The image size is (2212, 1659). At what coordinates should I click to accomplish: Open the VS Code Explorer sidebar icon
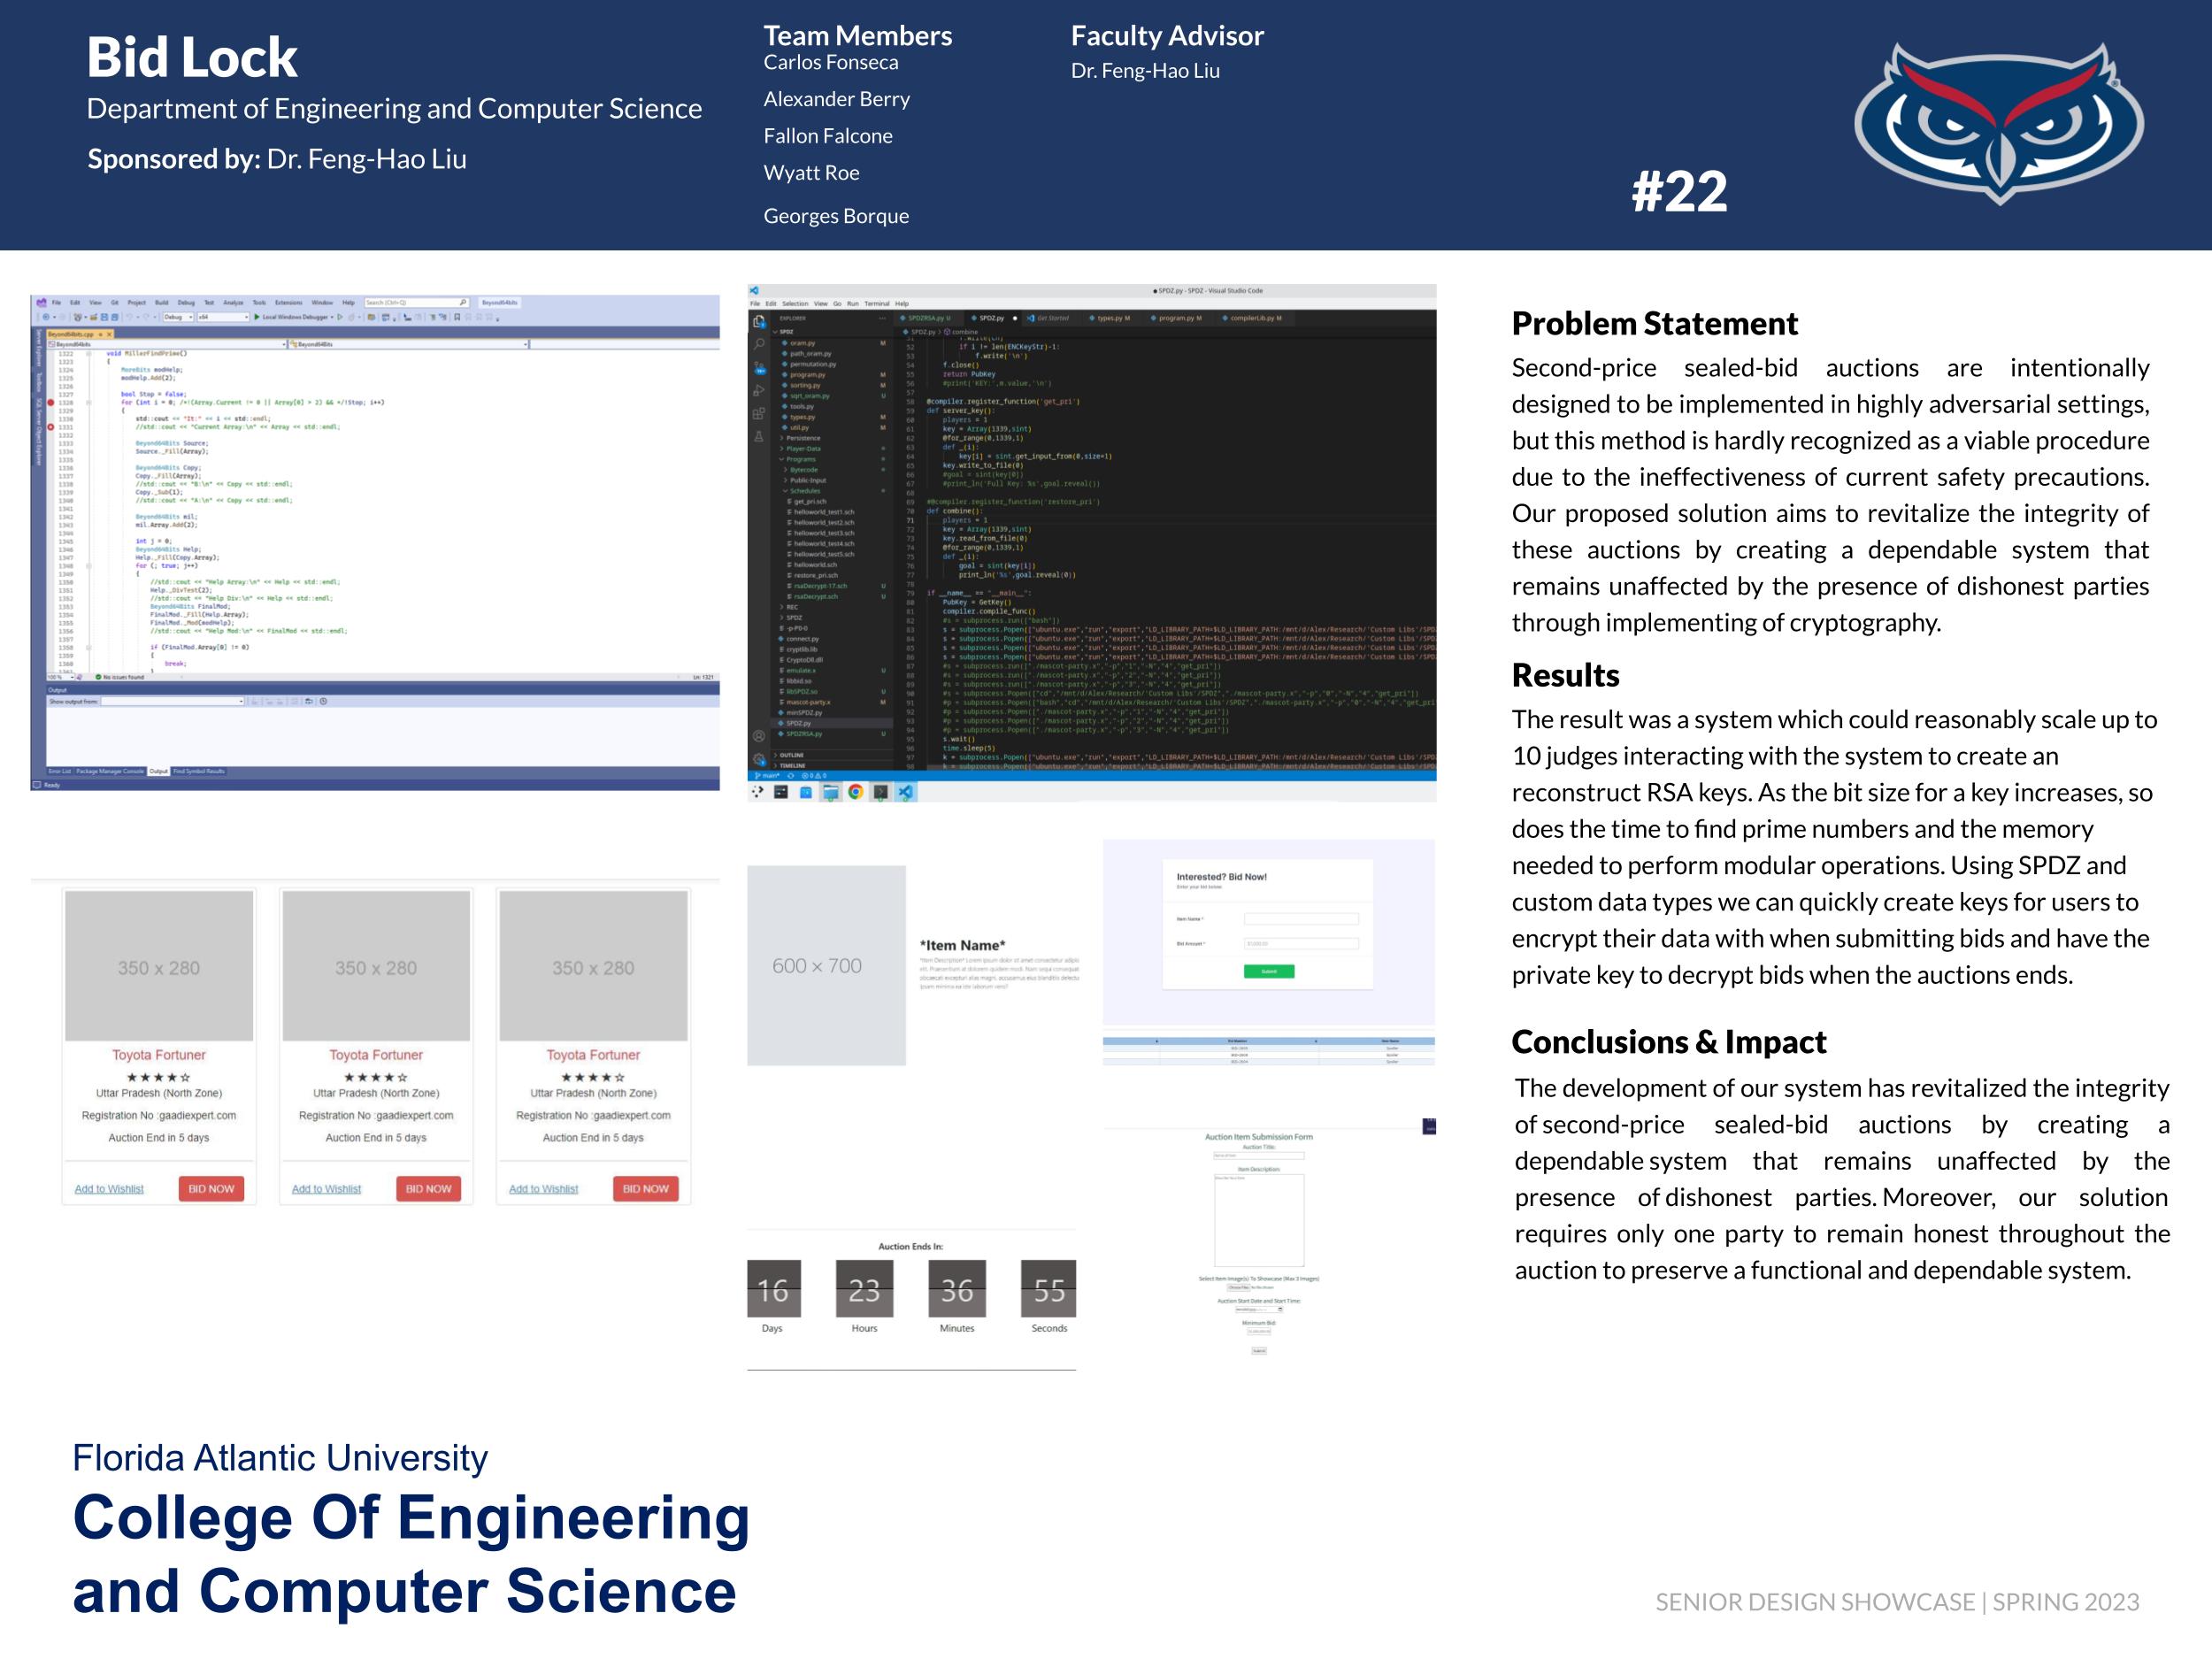[759, 322]
